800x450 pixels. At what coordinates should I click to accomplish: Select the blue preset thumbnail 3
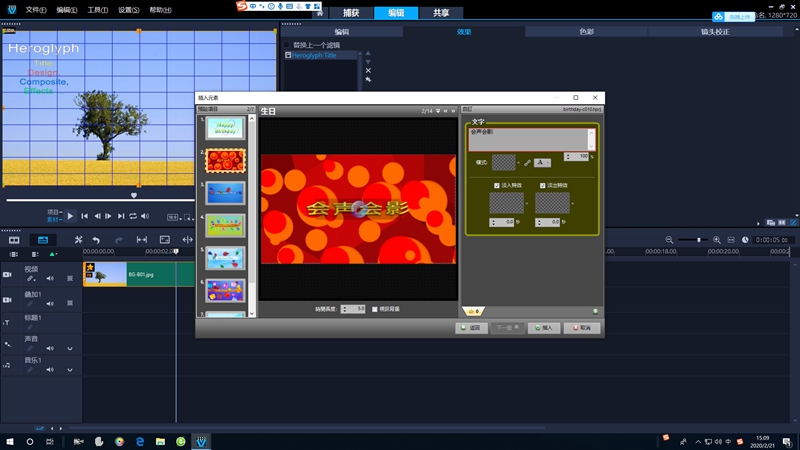(x=225, y=193)
